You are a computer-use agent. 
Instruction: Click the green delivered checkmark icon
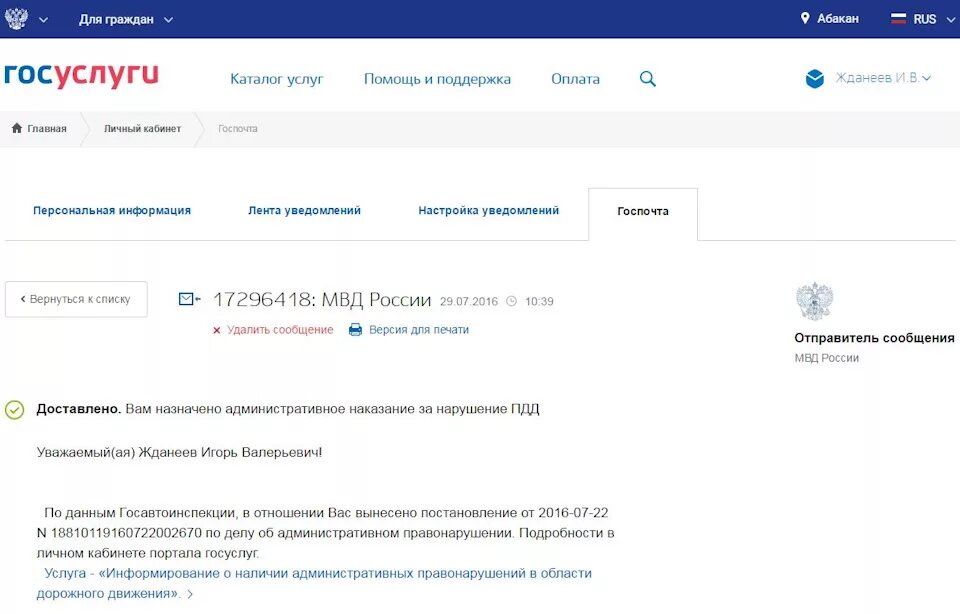click(14, 410)
